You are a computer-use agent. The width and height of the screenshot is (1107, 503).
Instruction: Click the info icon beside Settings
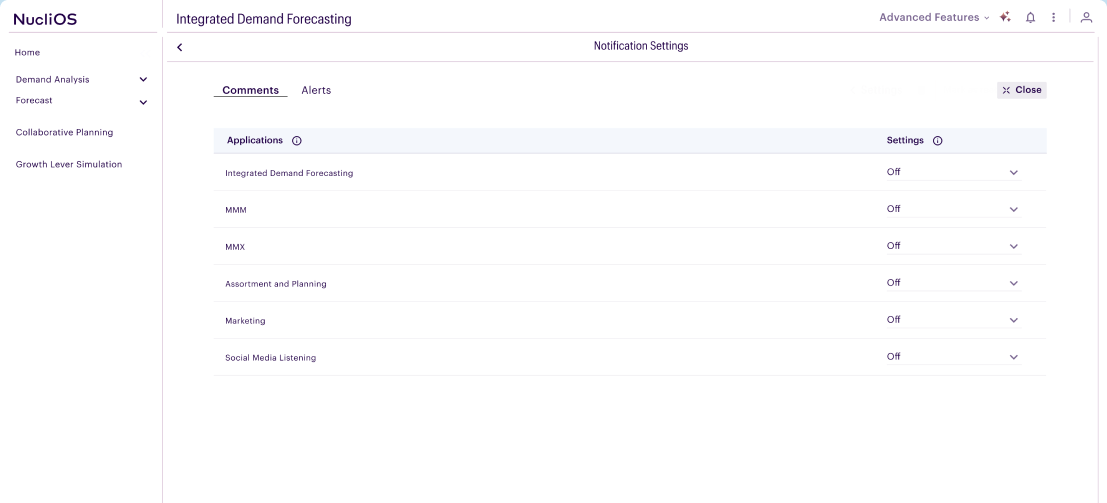tap(938, 141)
